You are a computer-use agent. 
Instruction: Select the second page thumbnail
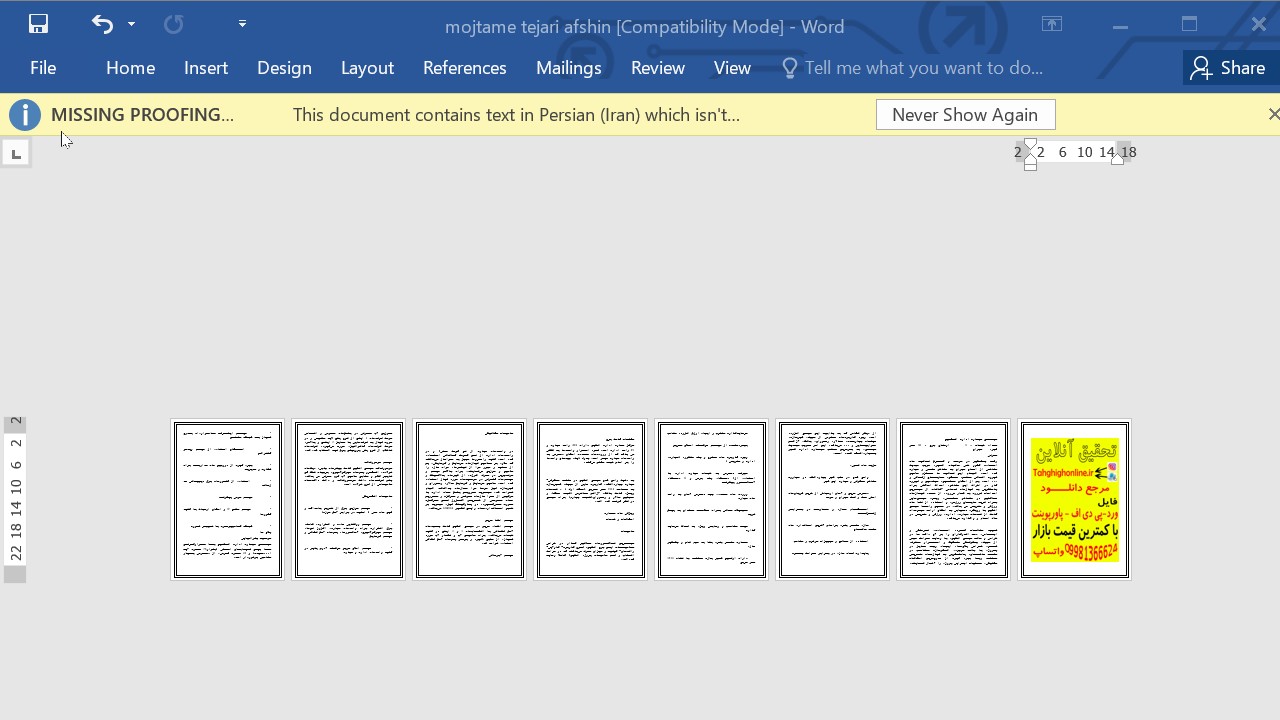pos(349,500)
